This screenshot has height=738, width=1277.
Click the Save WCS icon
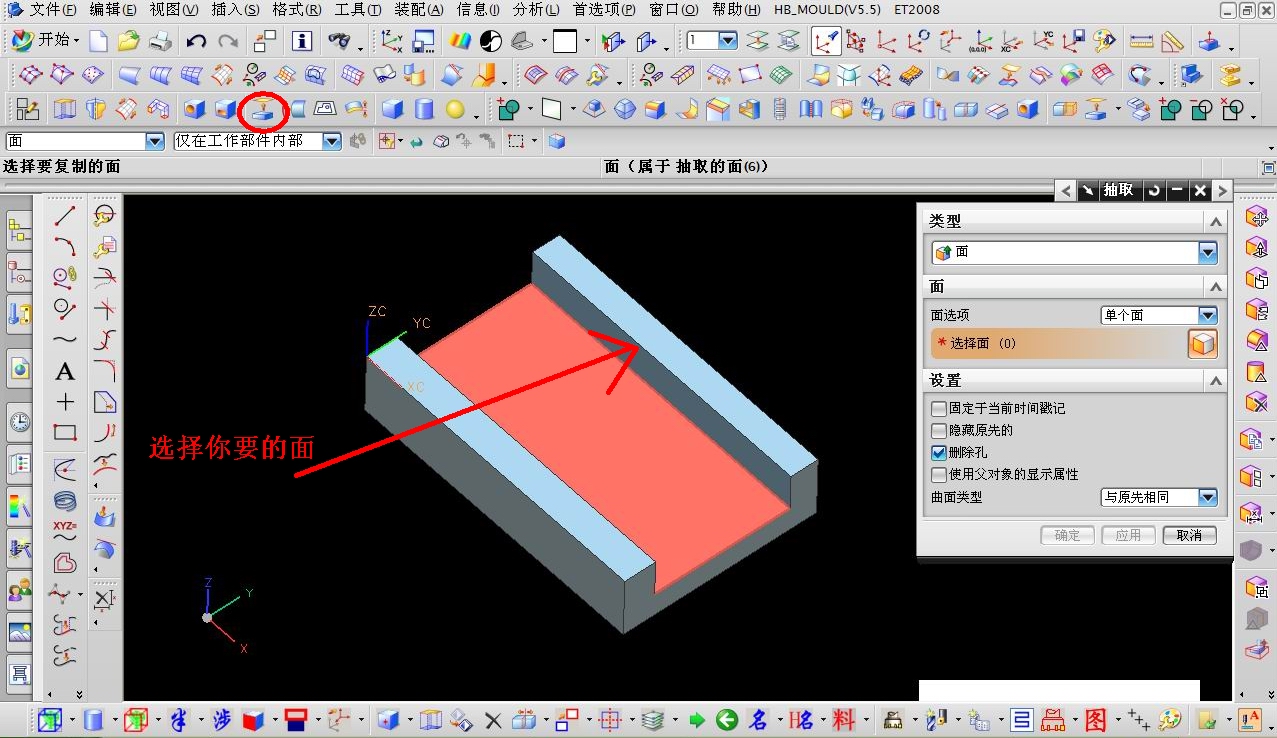coord(1073,42)
